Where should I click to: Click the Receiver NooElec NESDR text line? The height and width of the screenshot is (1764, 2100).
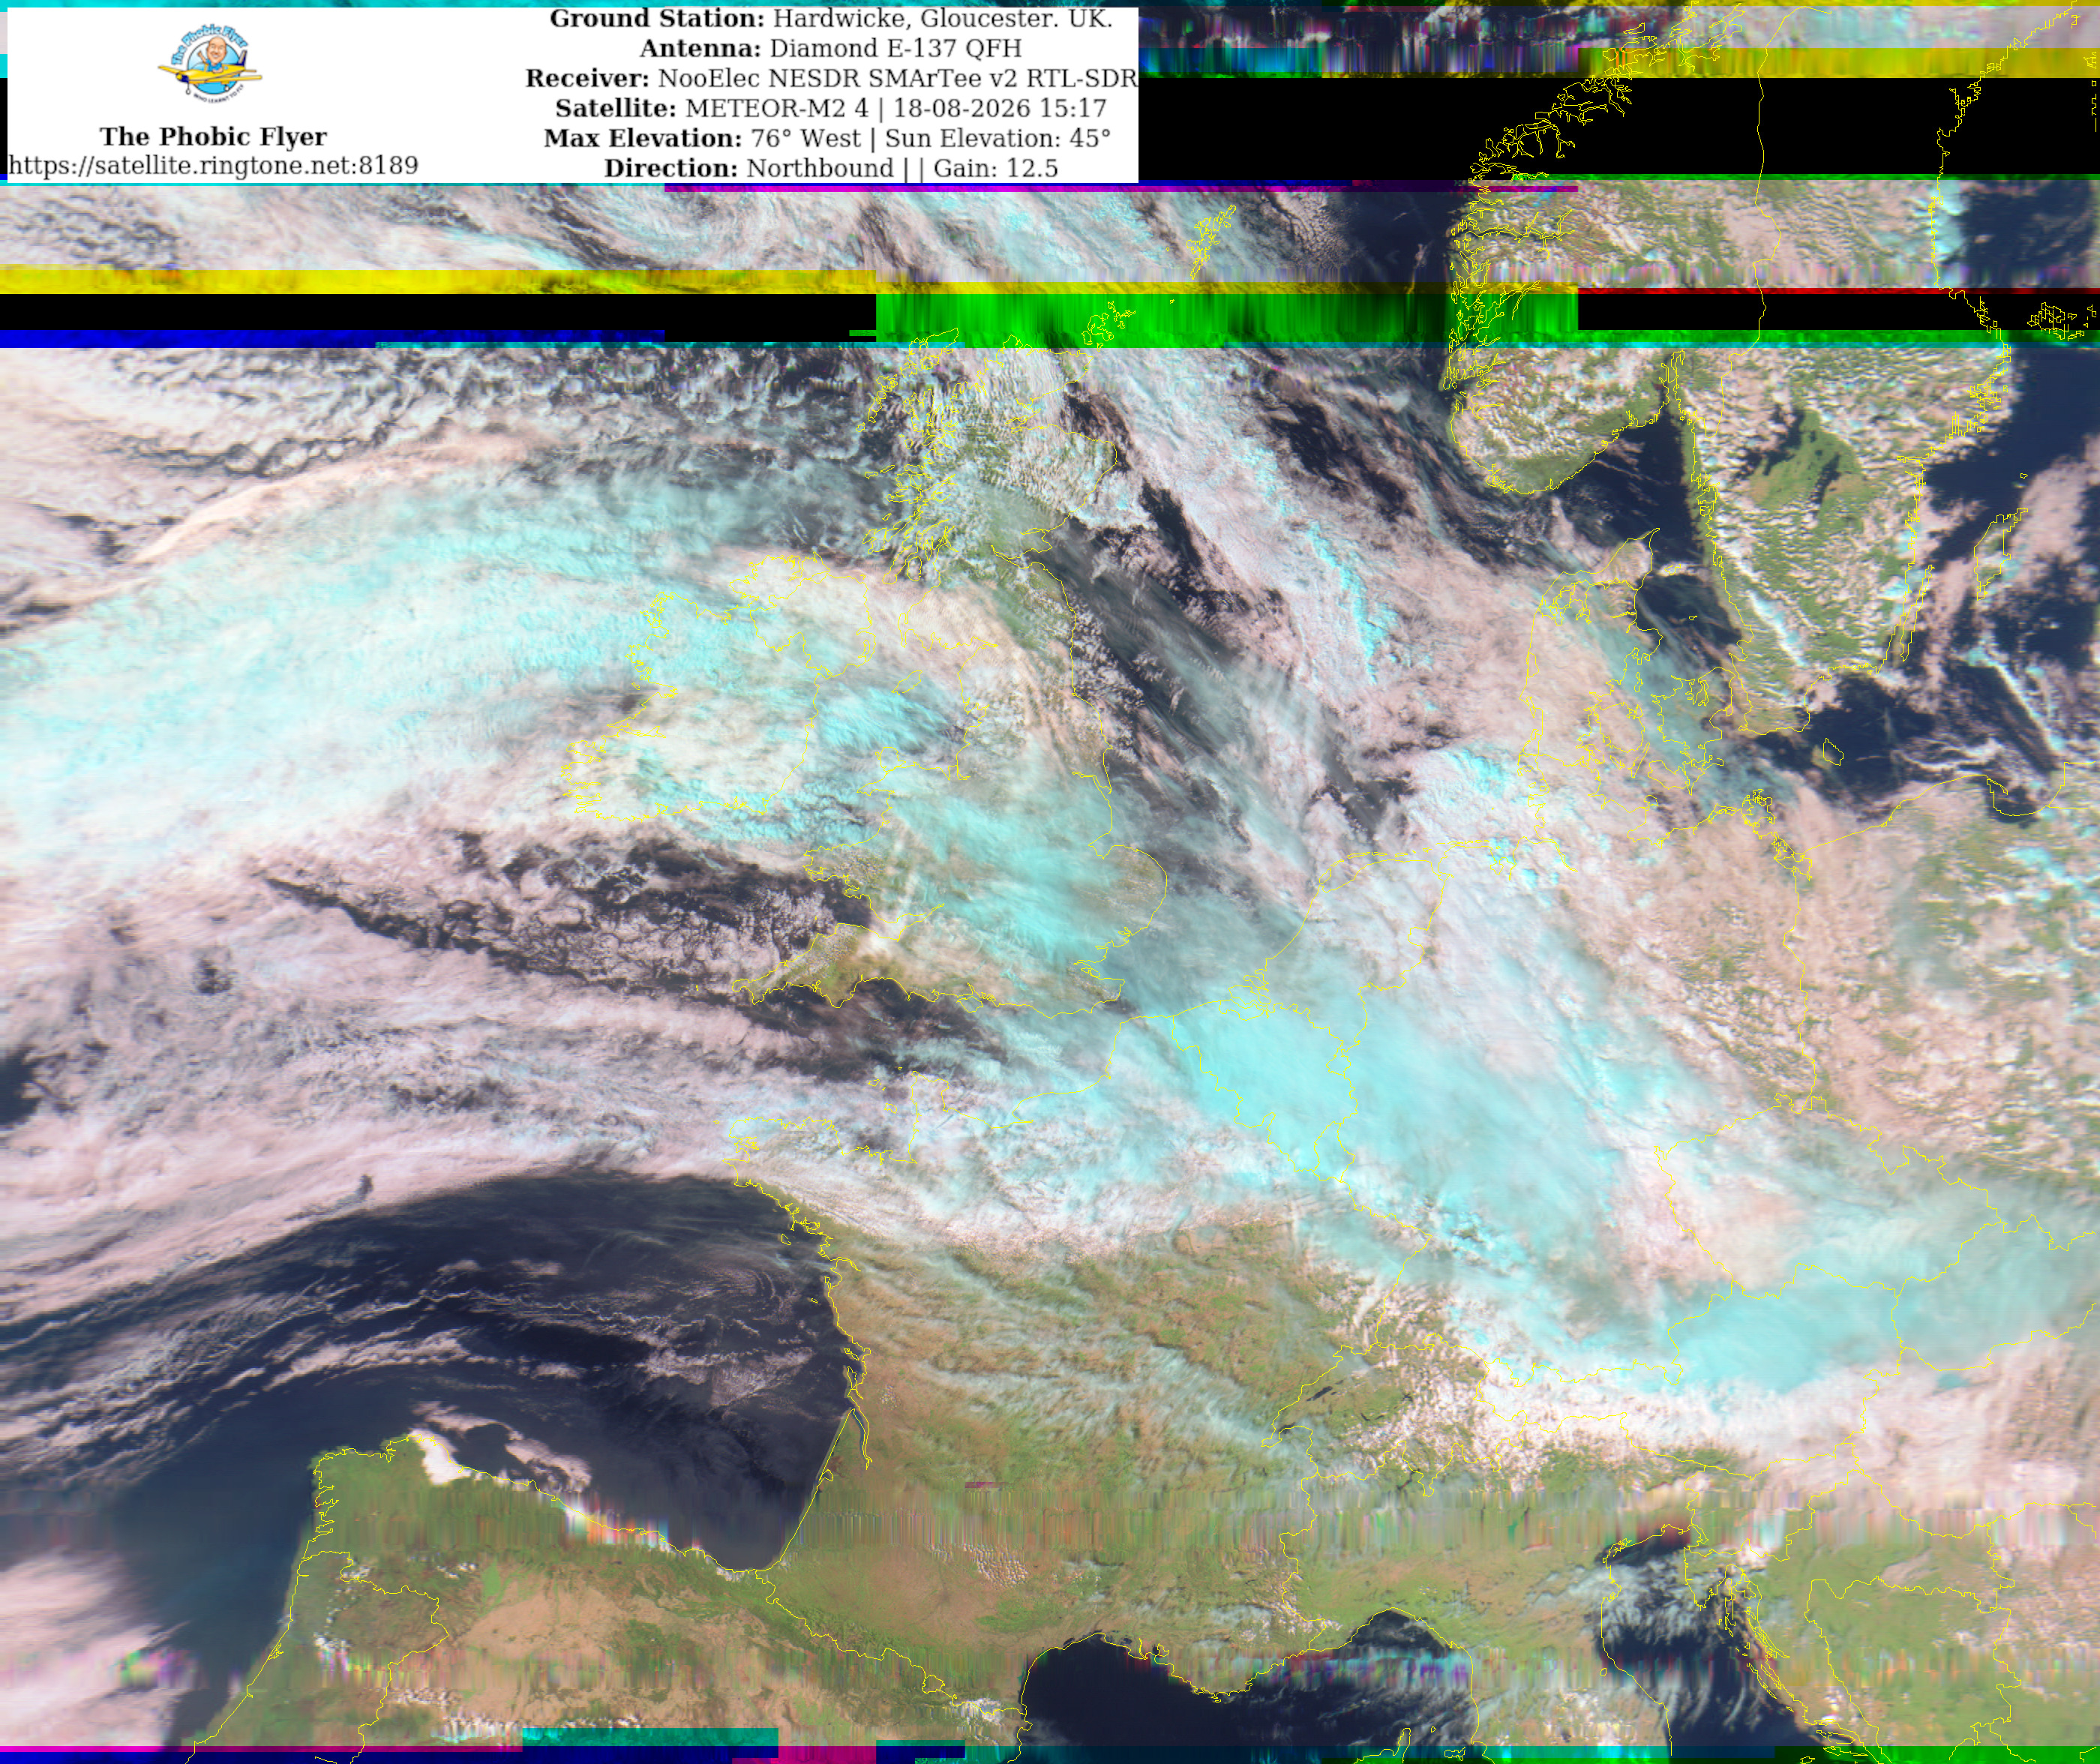coord(831,79)
